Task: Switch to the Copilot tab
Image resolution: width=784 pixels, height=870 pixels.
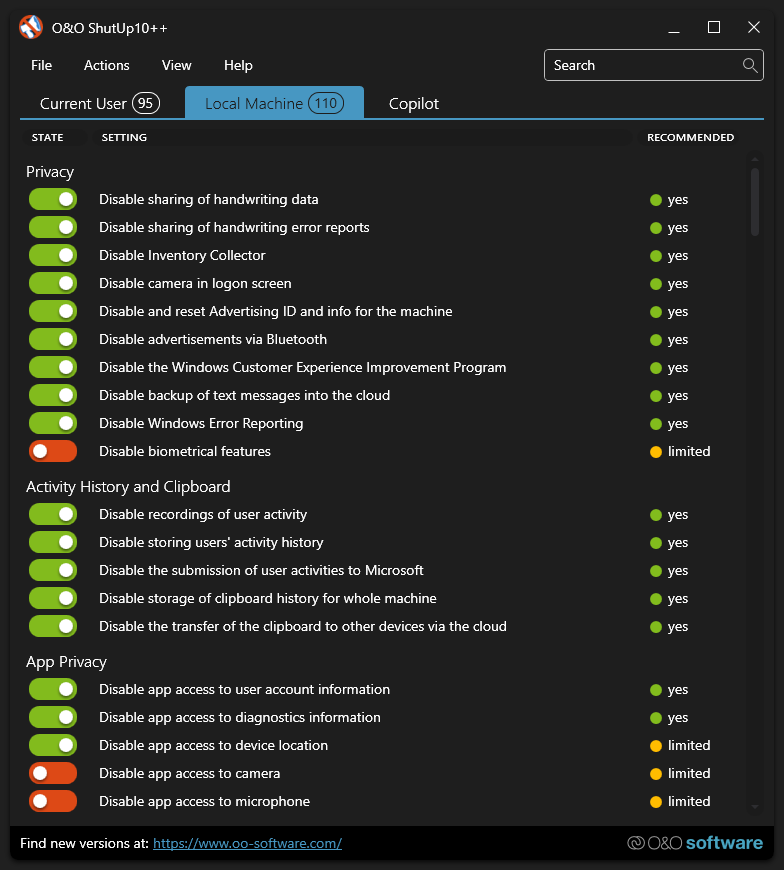Action: [414, 104]
